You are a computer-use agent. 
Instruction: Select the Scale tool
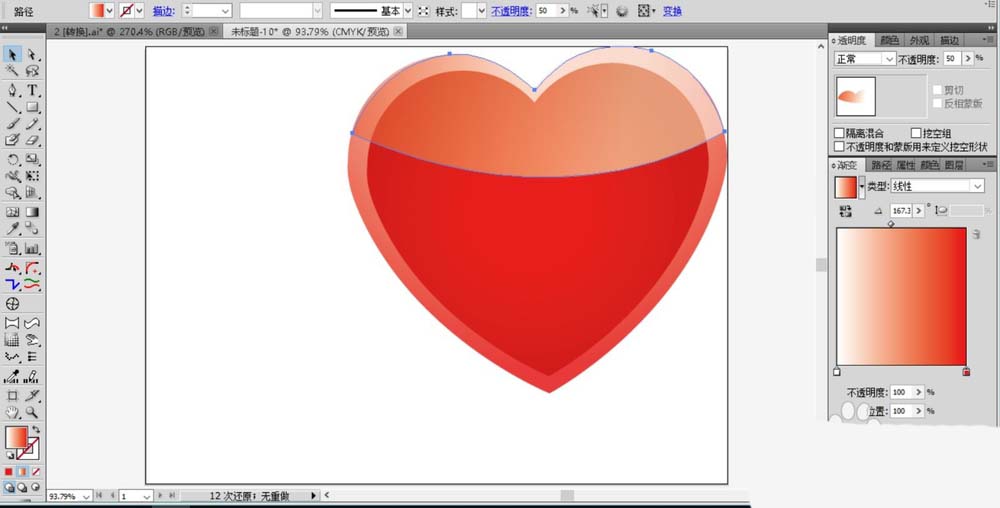pos(32,159)
